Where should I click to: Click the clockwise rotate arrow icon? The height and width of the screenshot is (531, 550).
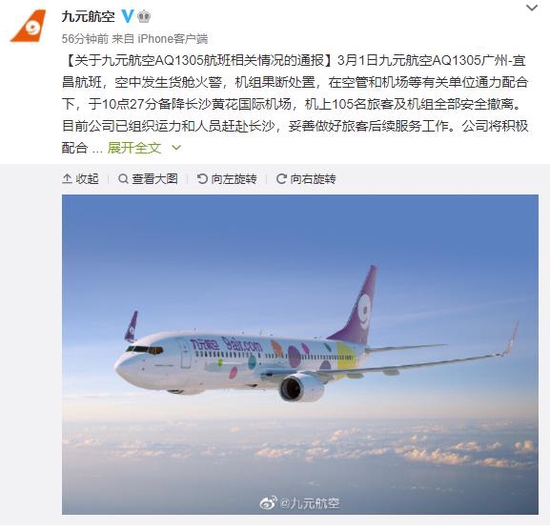pos(281,179)
